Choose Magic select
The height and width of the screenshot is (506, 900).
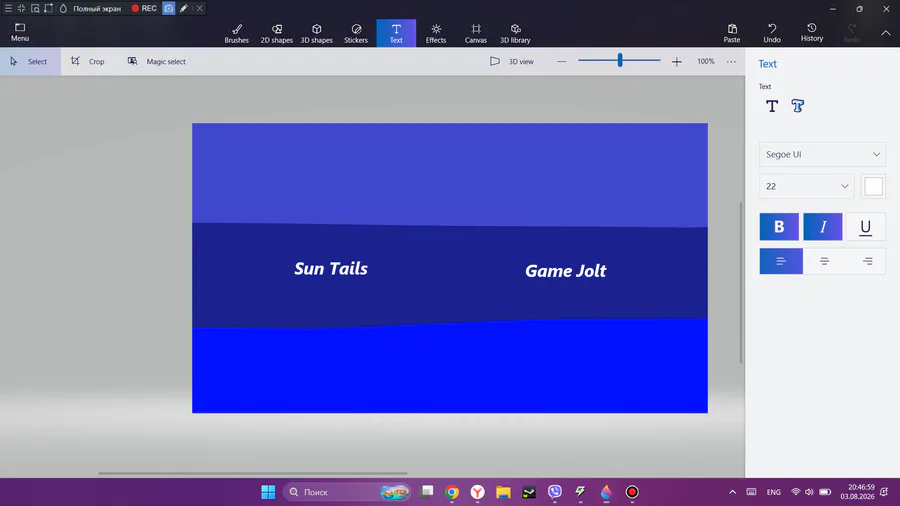pos(157,61)
